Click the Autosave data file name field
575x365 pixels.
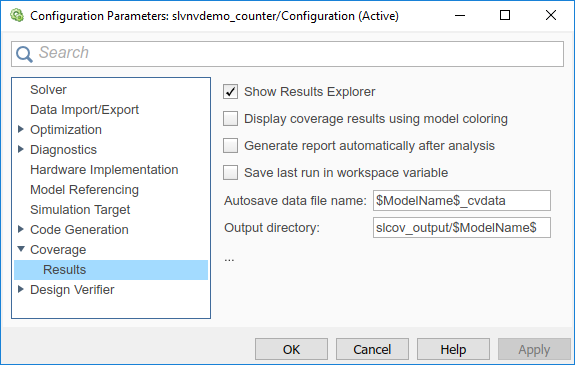point(462,201)
